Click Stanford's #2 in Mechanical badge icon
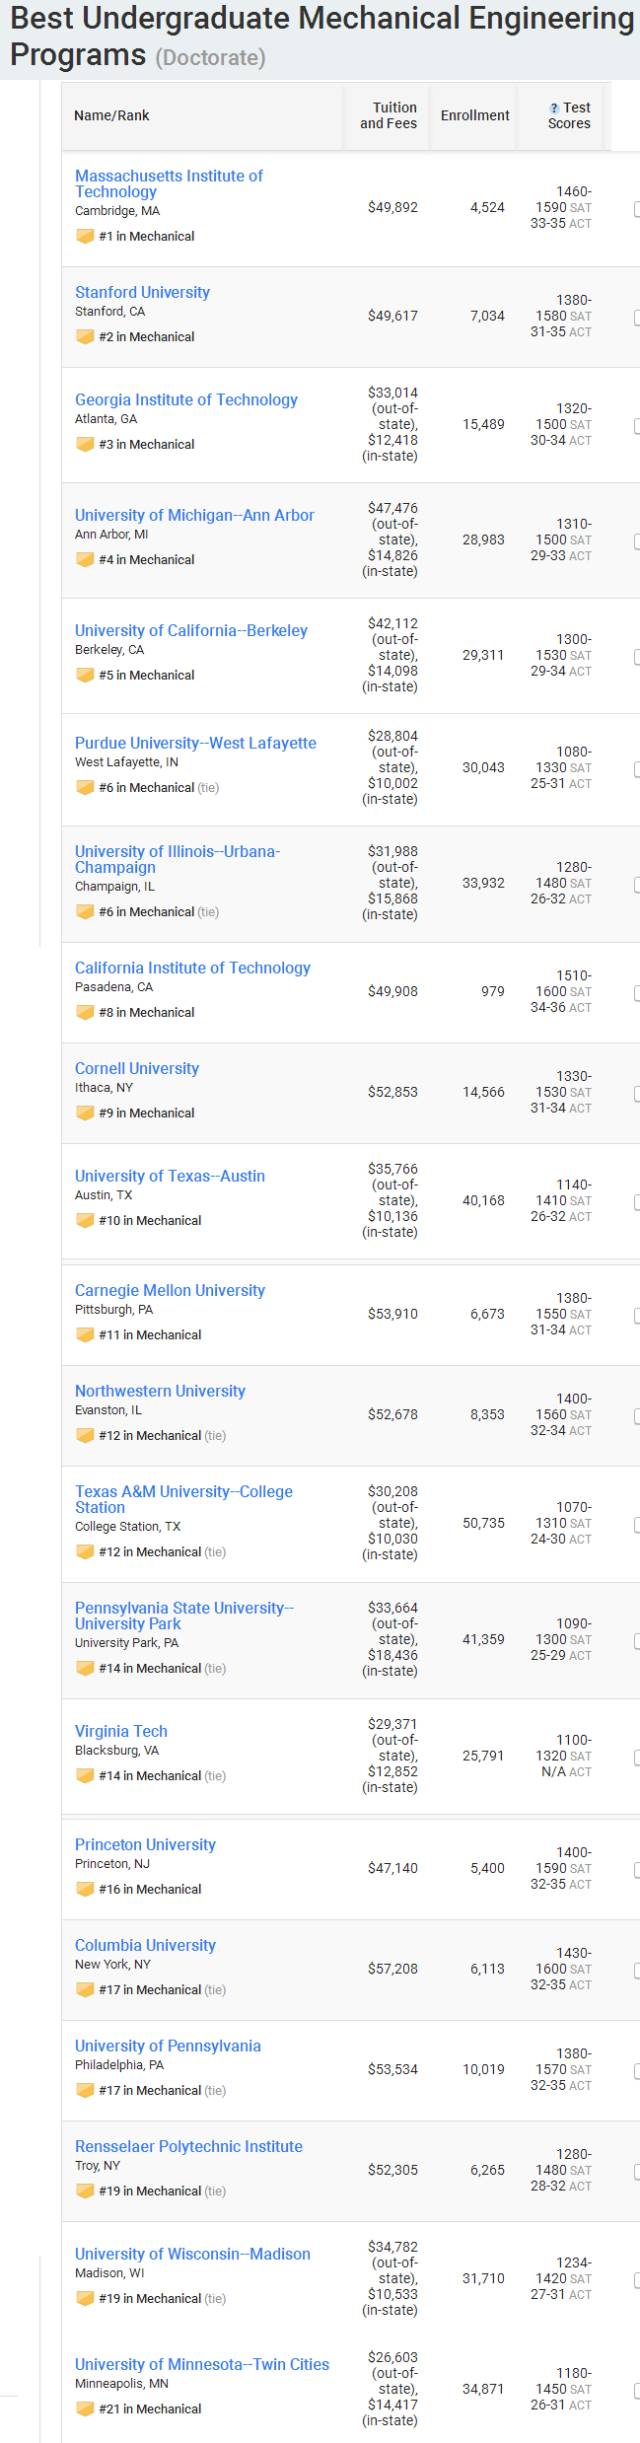640x2443 pixels. click(85, 337)
